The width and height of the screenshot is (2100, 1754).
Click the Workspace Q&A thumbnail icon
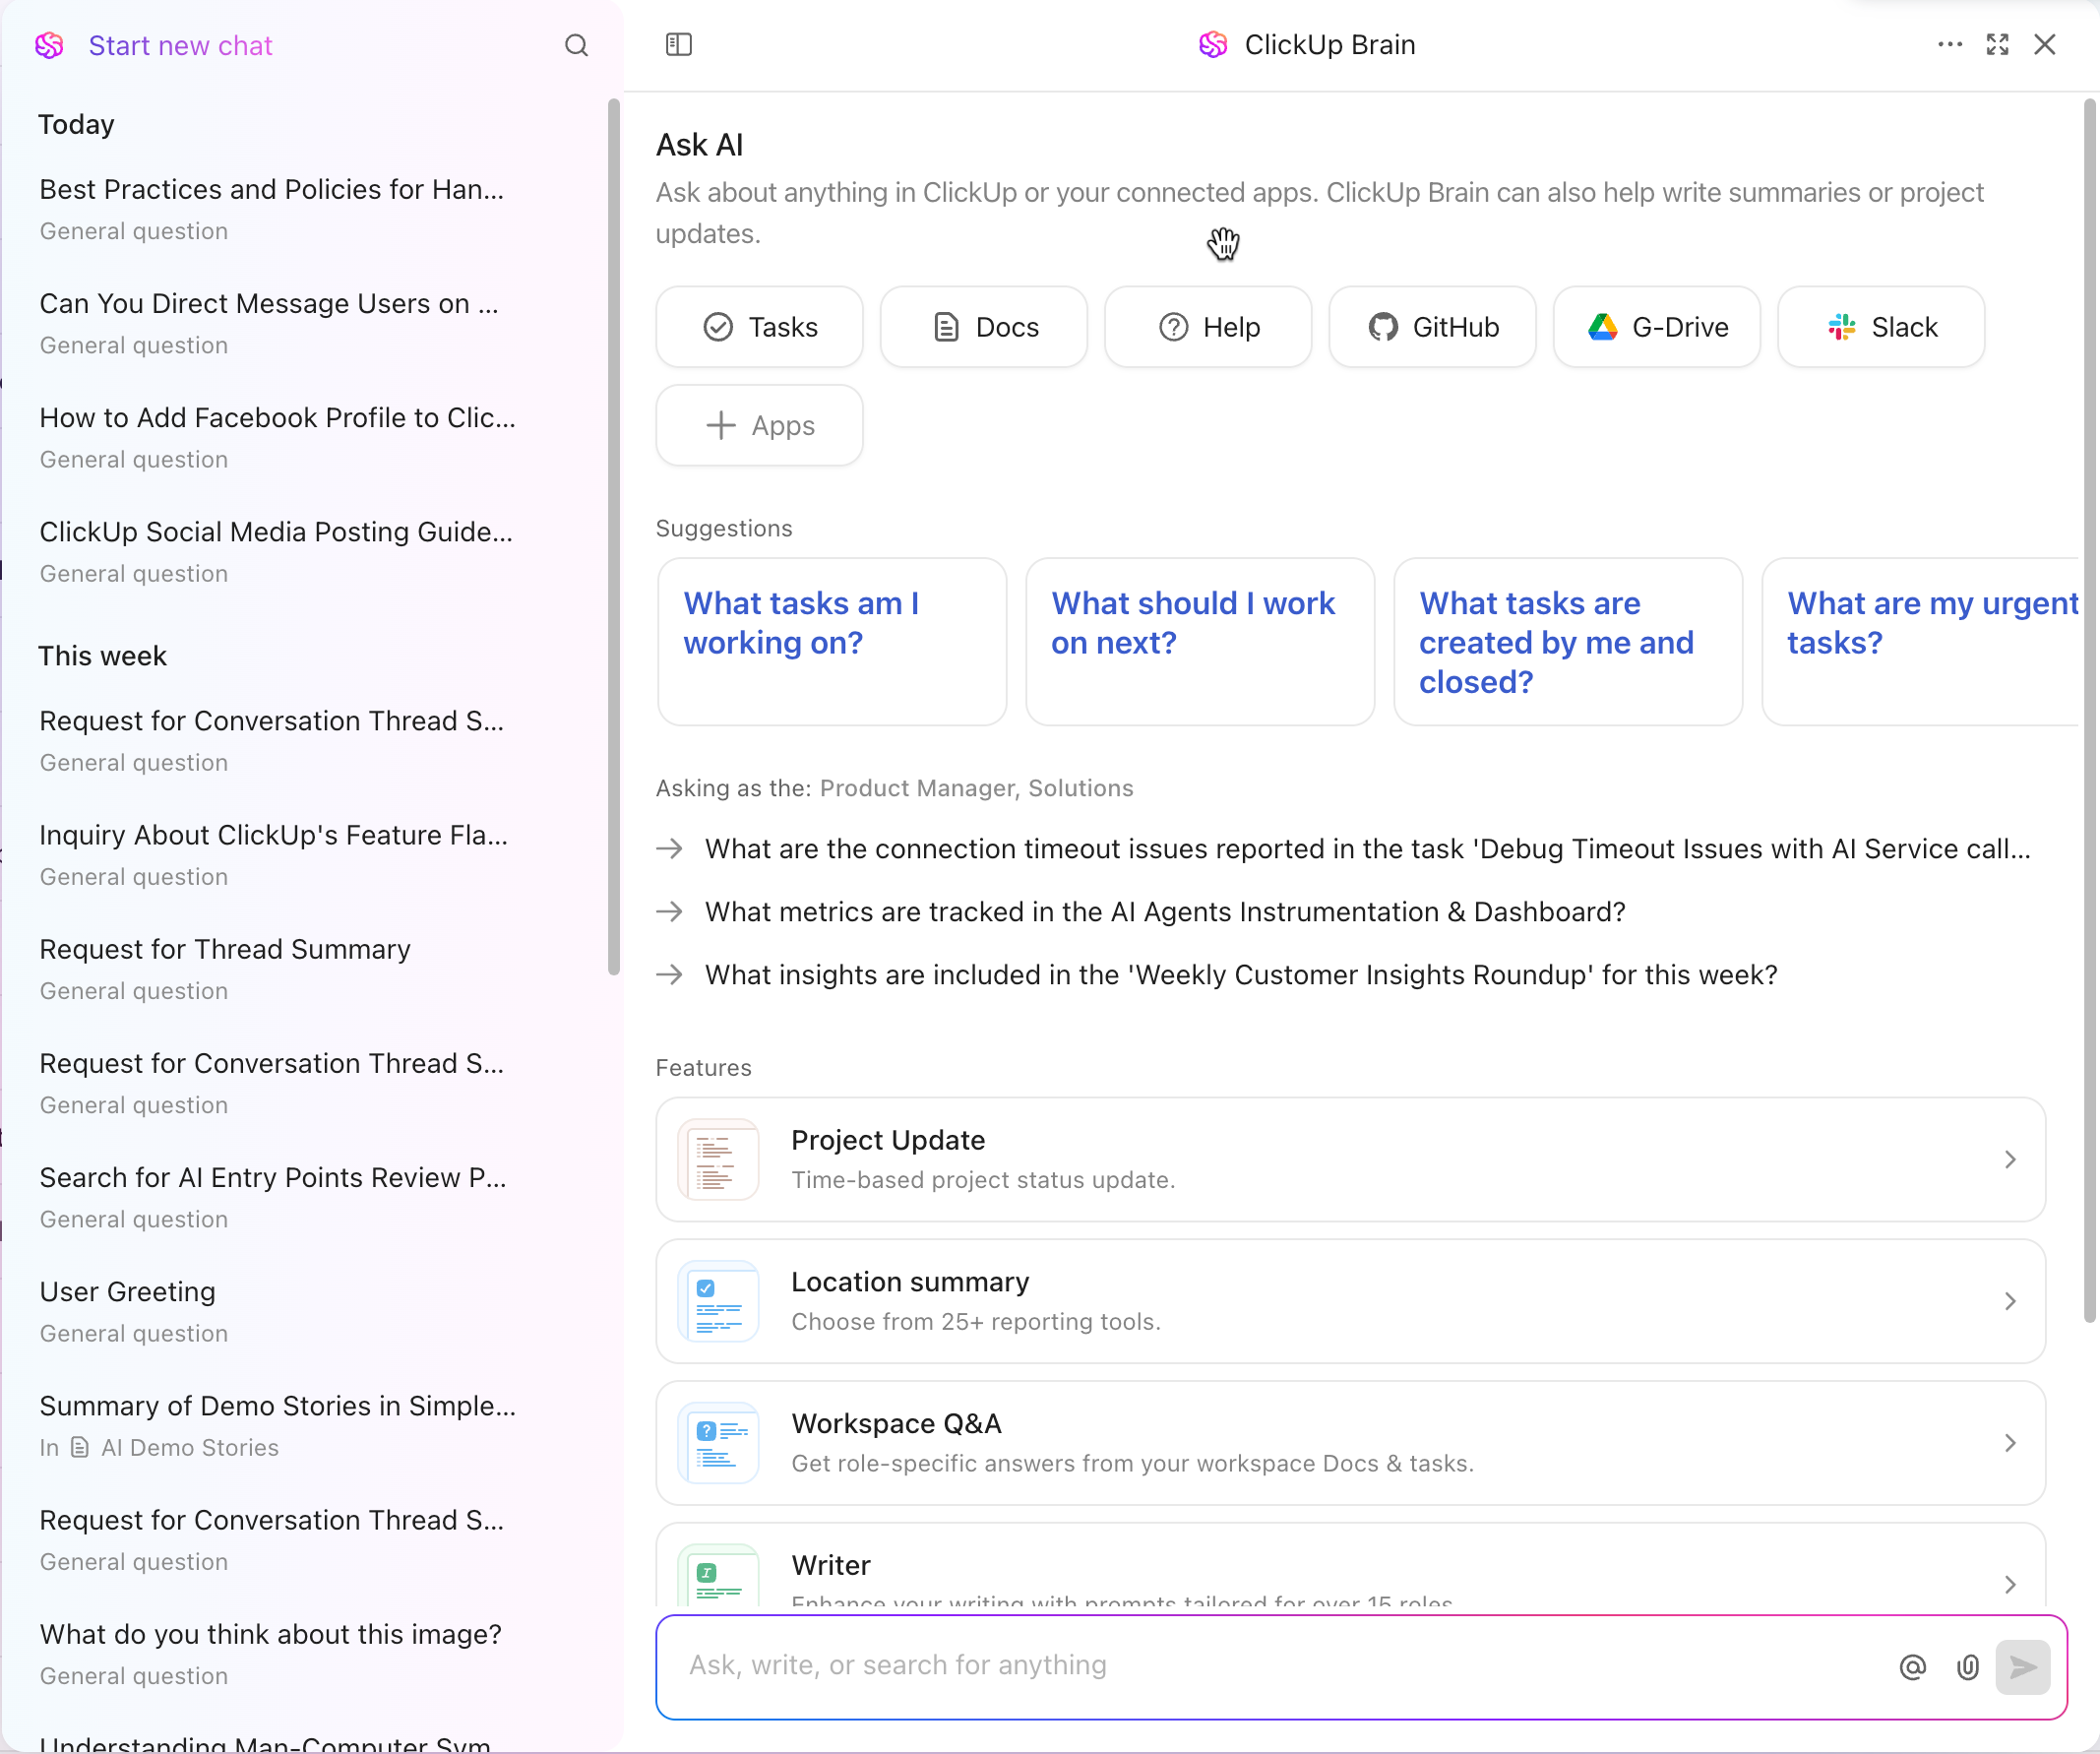coord(718,1444)
